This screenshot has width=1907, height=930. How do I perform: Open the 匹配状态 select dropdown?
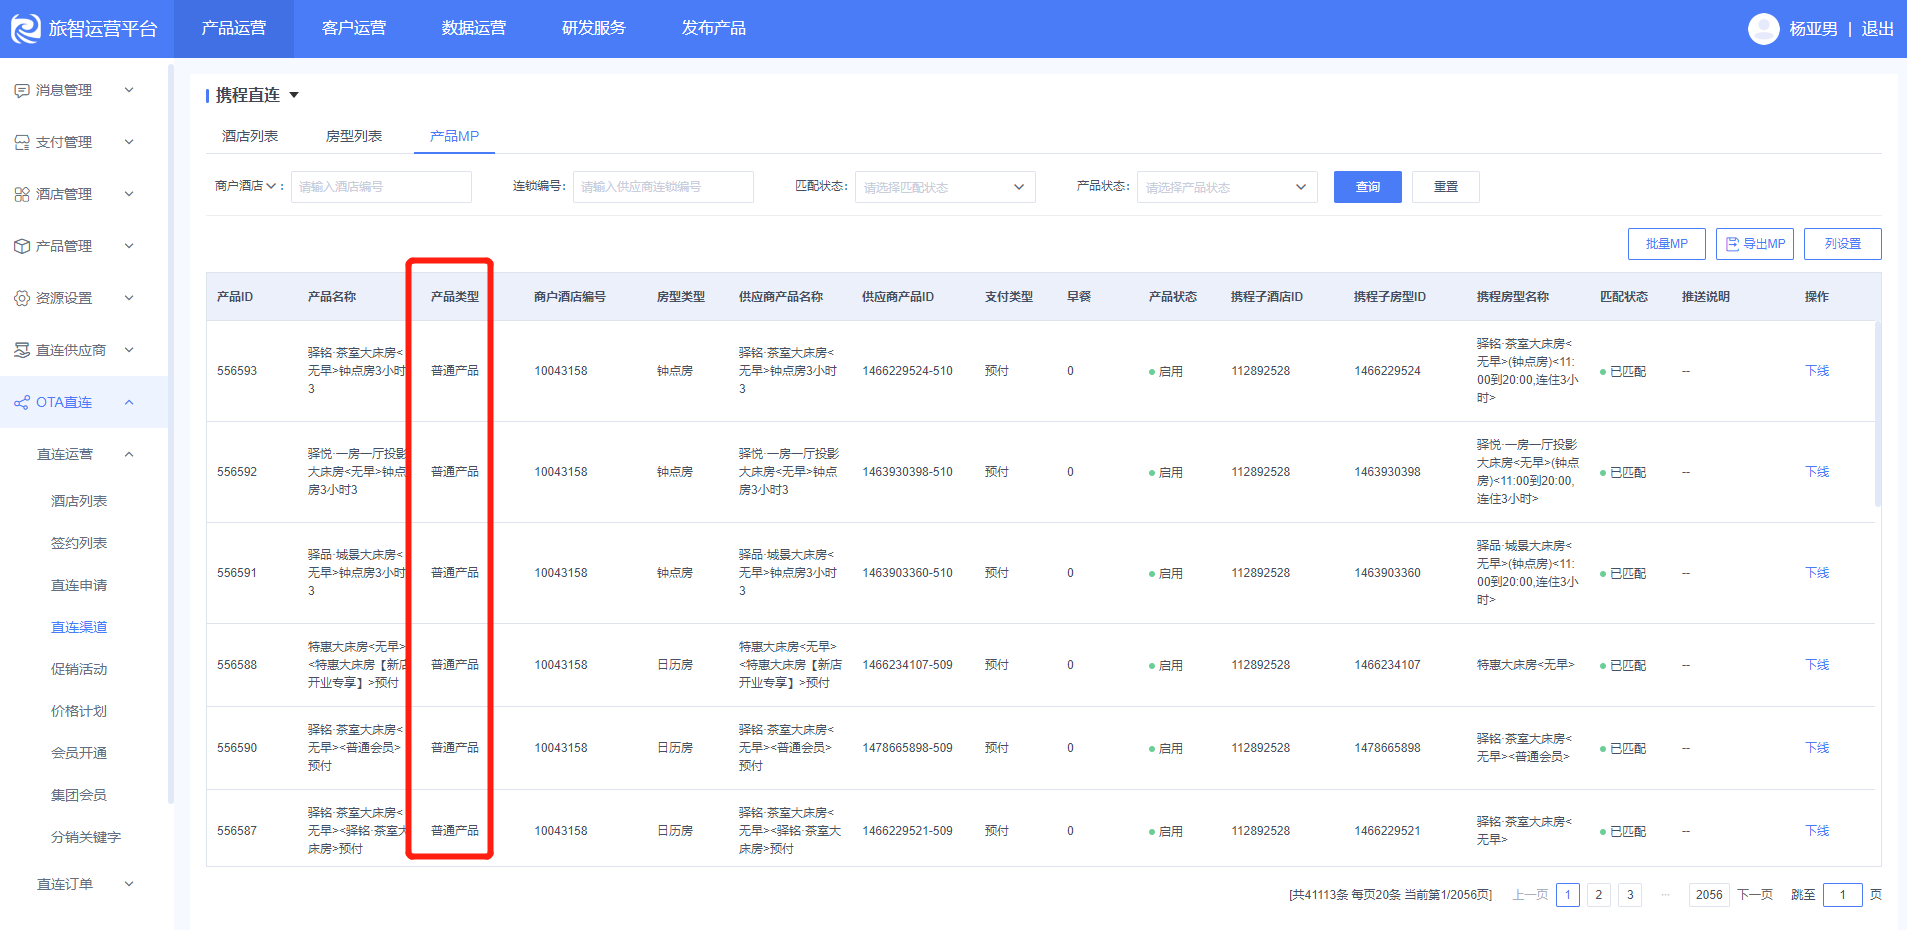tap(945, 187)
